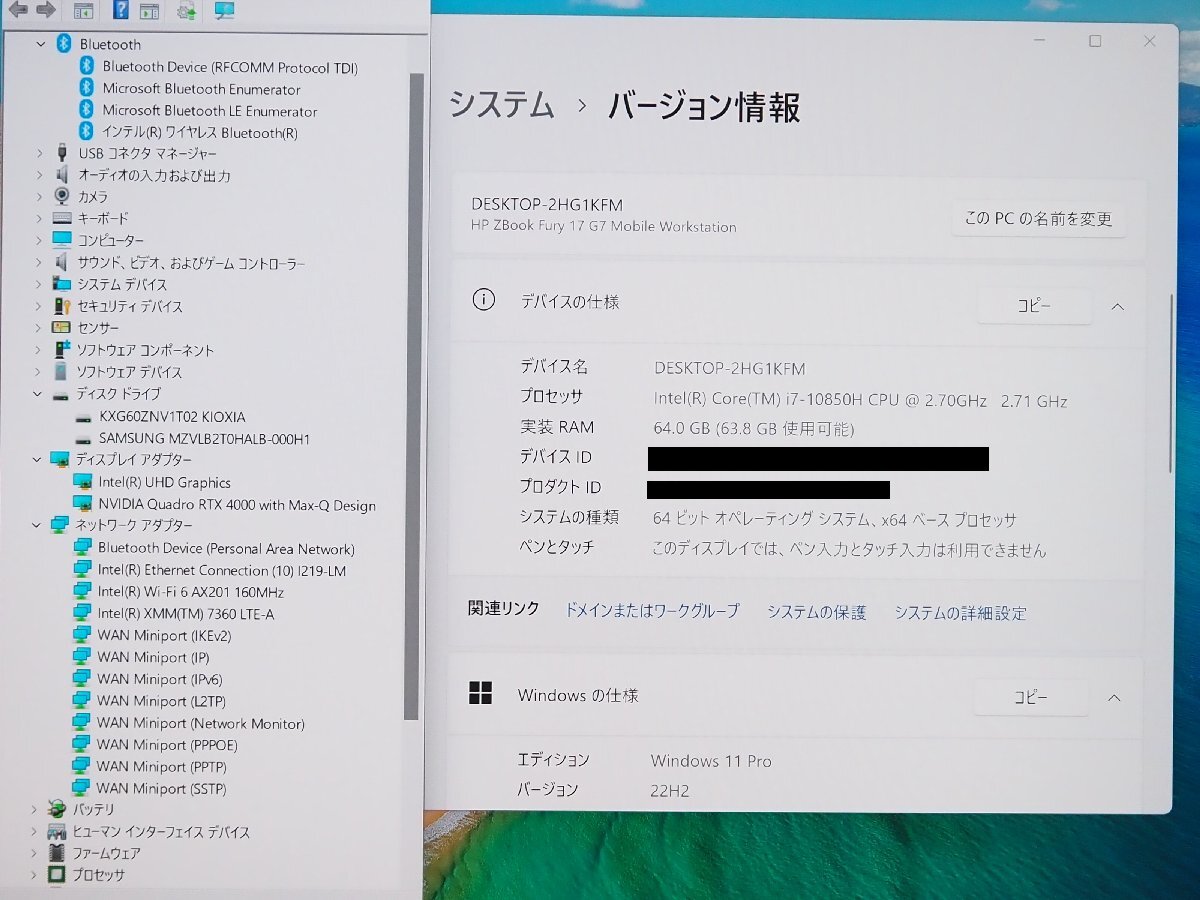Select Bluetooth Device (Personal Area Network)
Viewport: 1200px width, 900px height.
click(226, 548)
